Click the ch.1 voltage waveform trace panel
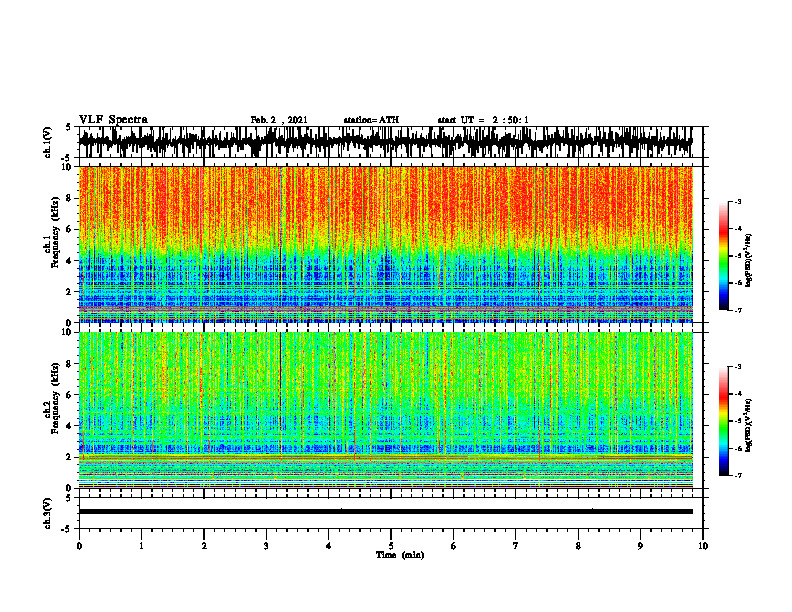792x612 pixels. click(391, 142)
